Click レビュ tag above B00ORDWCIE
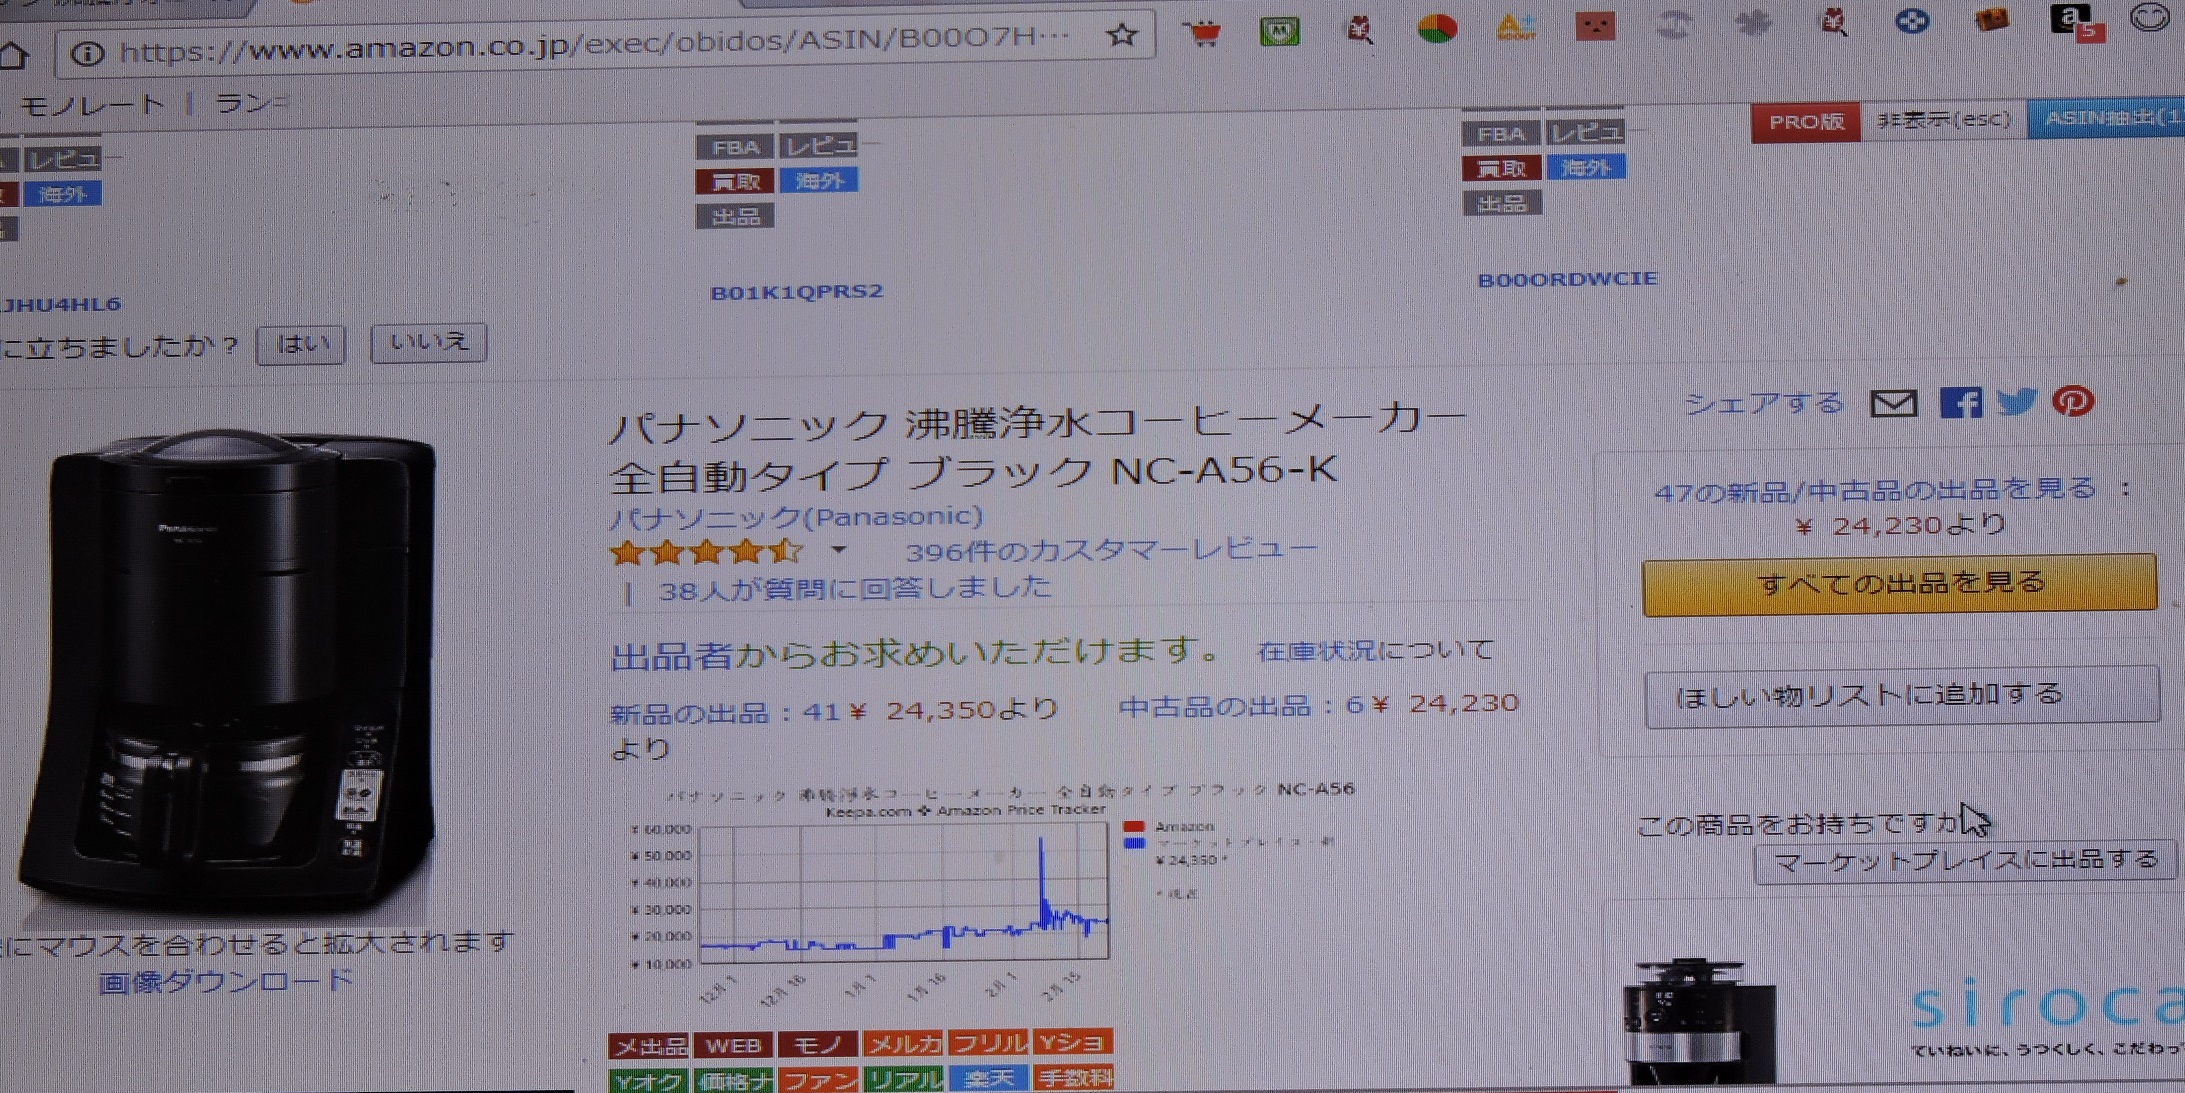The width and height of the screenshot is (2185, 1093). point(1586,132)
